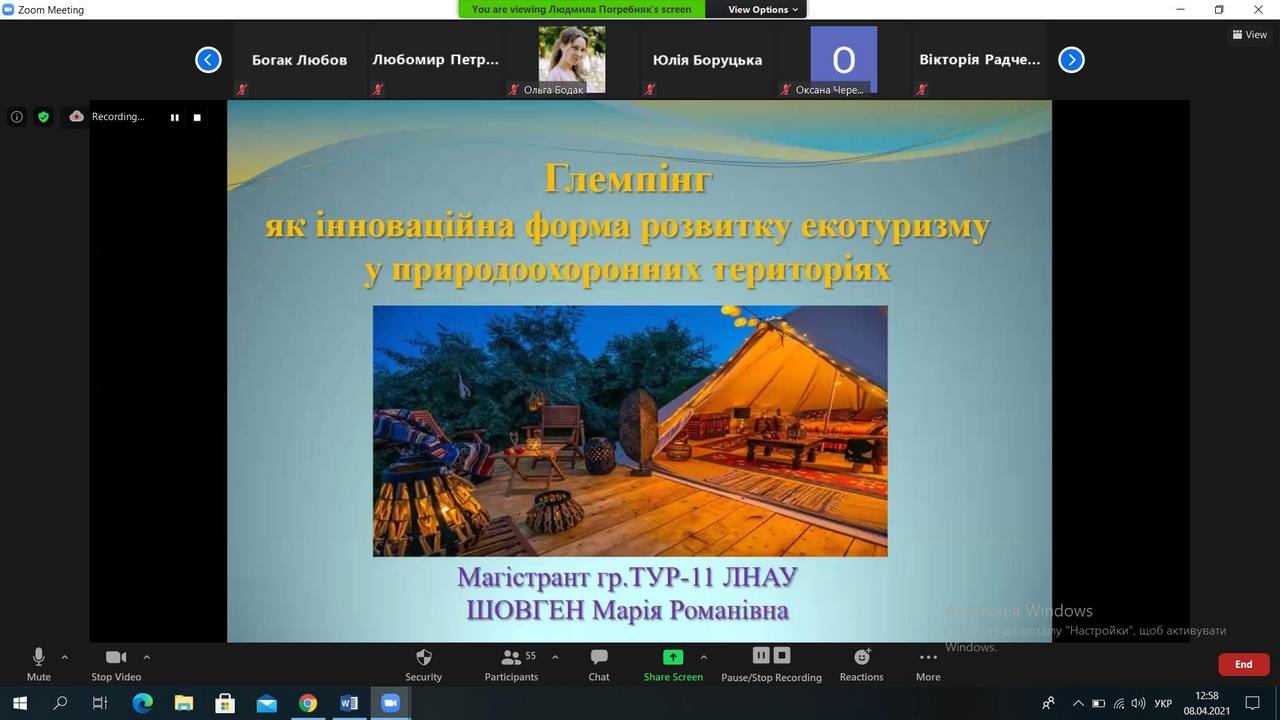Open the More options menu
This screenshot has height=720, width=1280.
[928, 664]
